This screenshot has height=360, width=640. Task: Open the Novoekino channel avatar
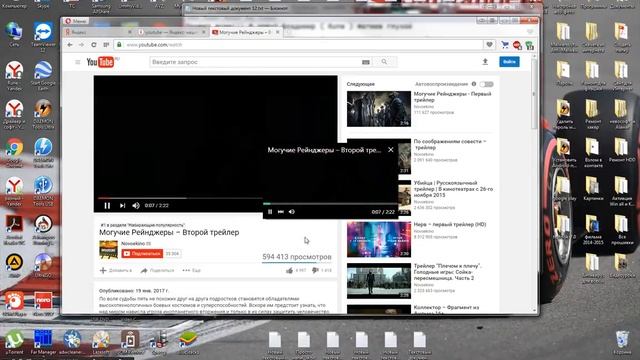click(109, 250)
